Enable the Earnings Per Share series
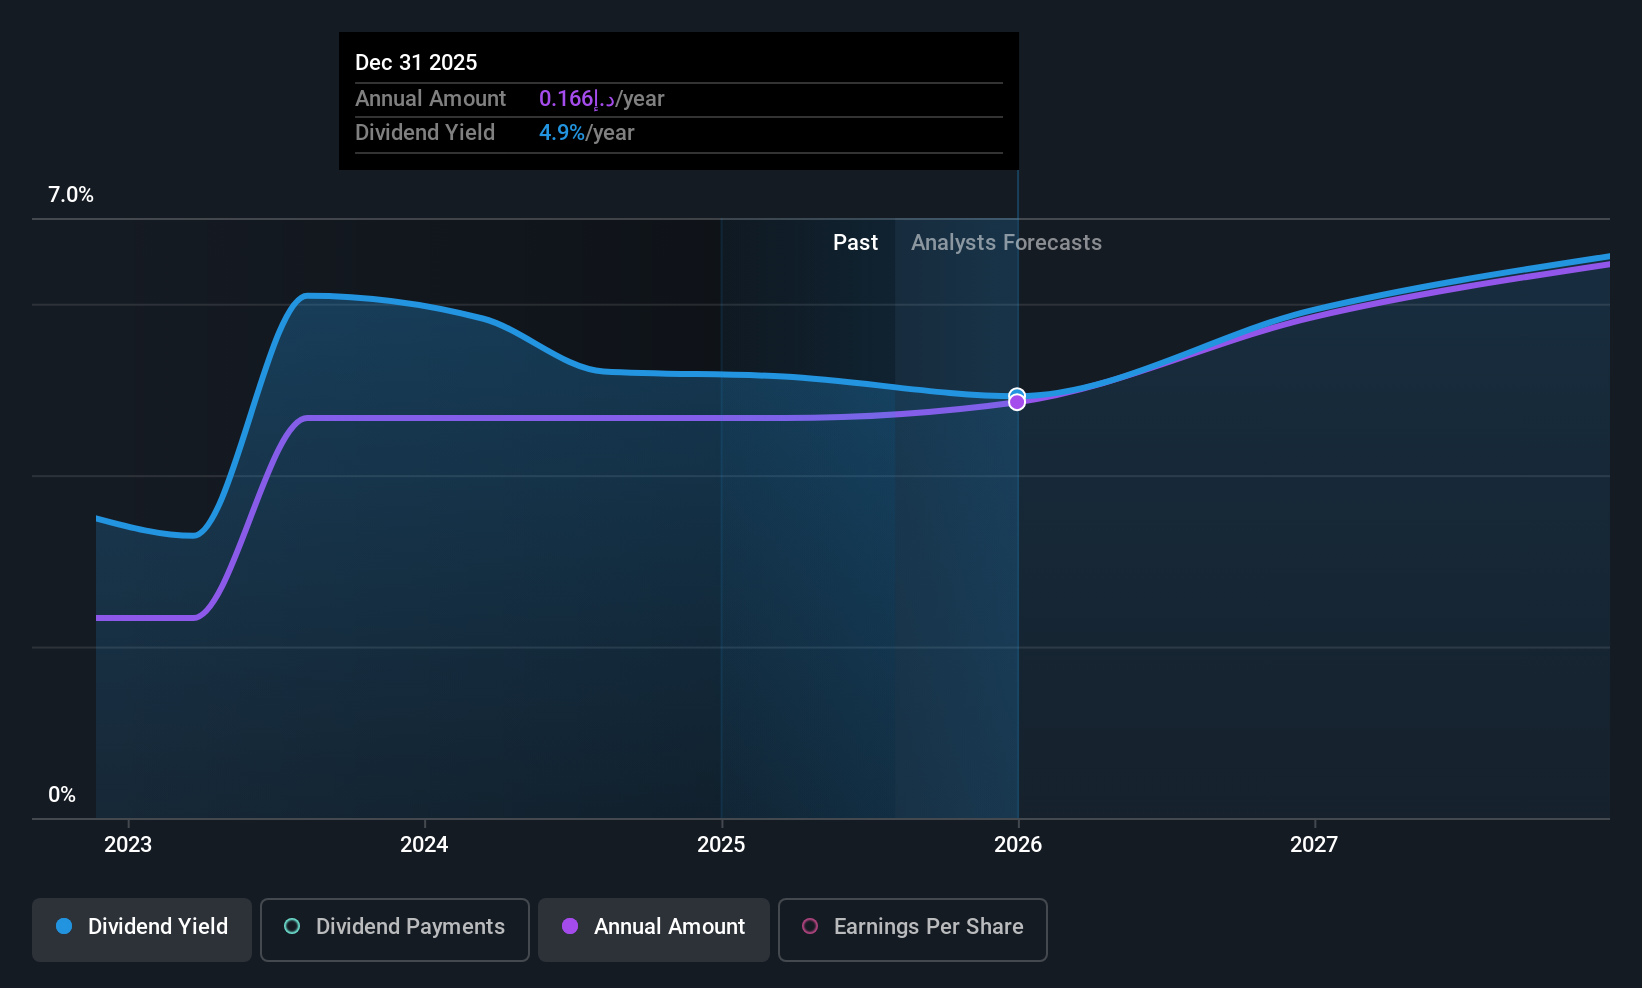Viewport: 1642px width, 988px height. tap(912, 929)
